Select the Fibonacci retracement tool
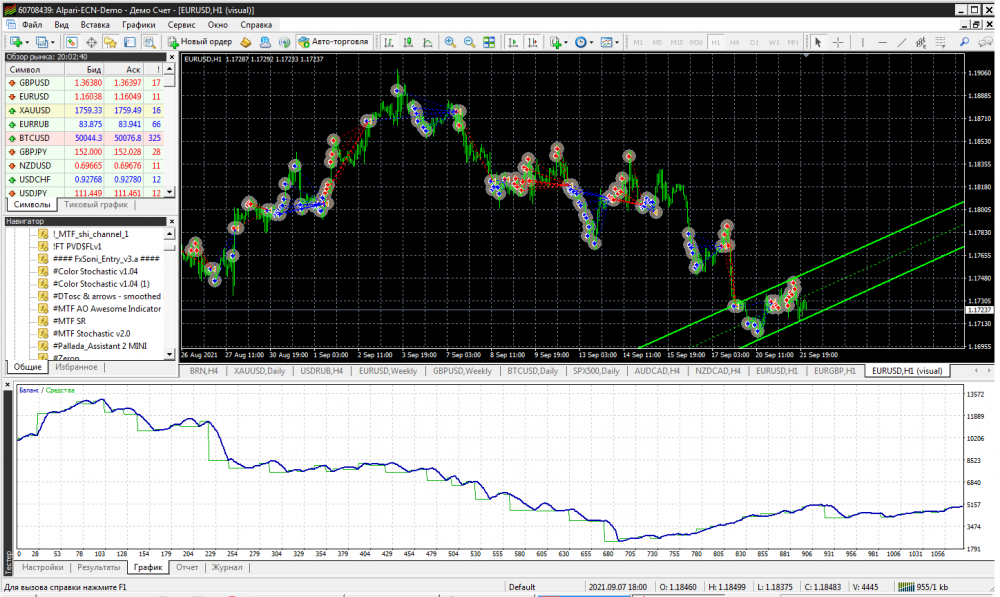The image size is (1000, 597). pyautogui.click(x=941, y=42)
